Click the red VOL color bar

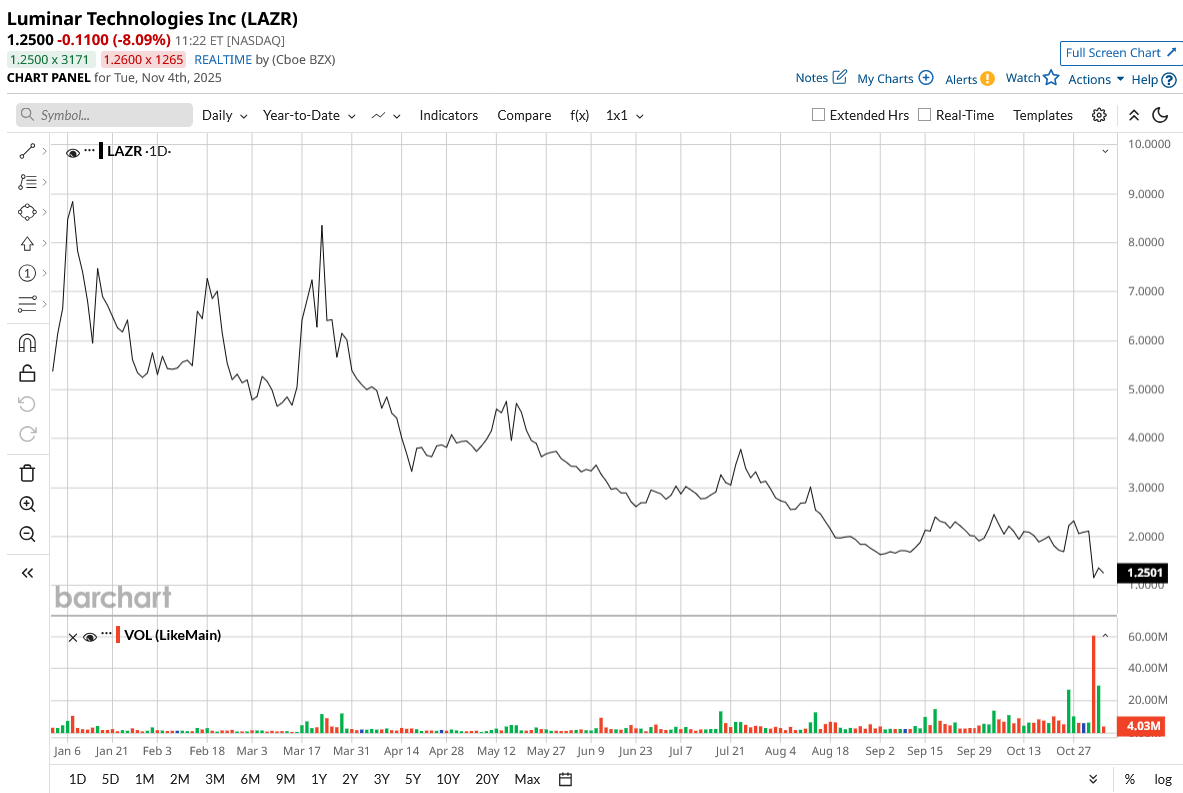[x=118, y=635]
